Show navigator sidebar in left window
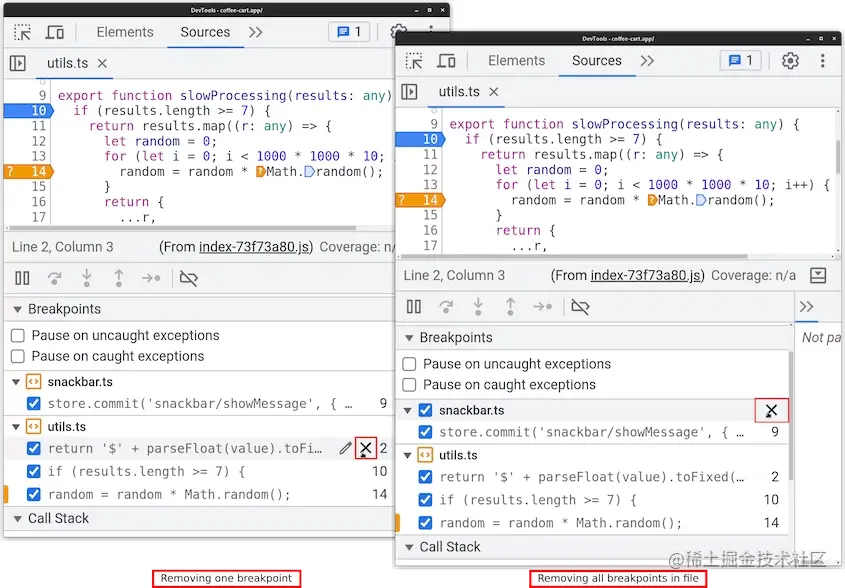This screenshot has width=845, height=588. point(18,64)
